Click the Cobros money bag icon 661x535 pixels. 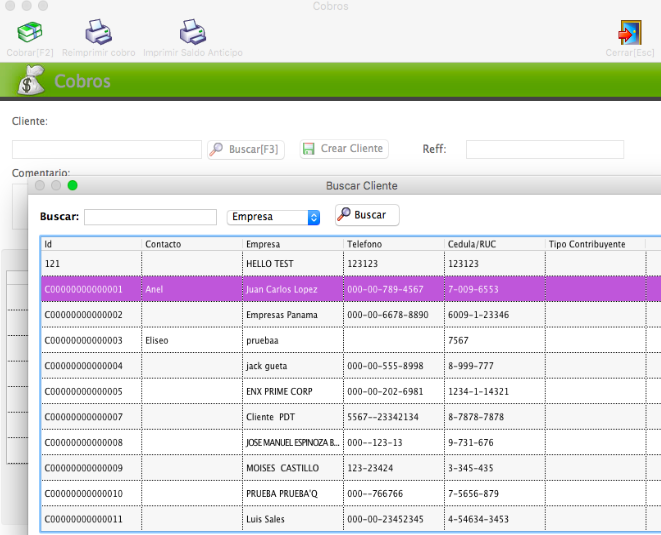pyautogui.click(x=31, y=80)
